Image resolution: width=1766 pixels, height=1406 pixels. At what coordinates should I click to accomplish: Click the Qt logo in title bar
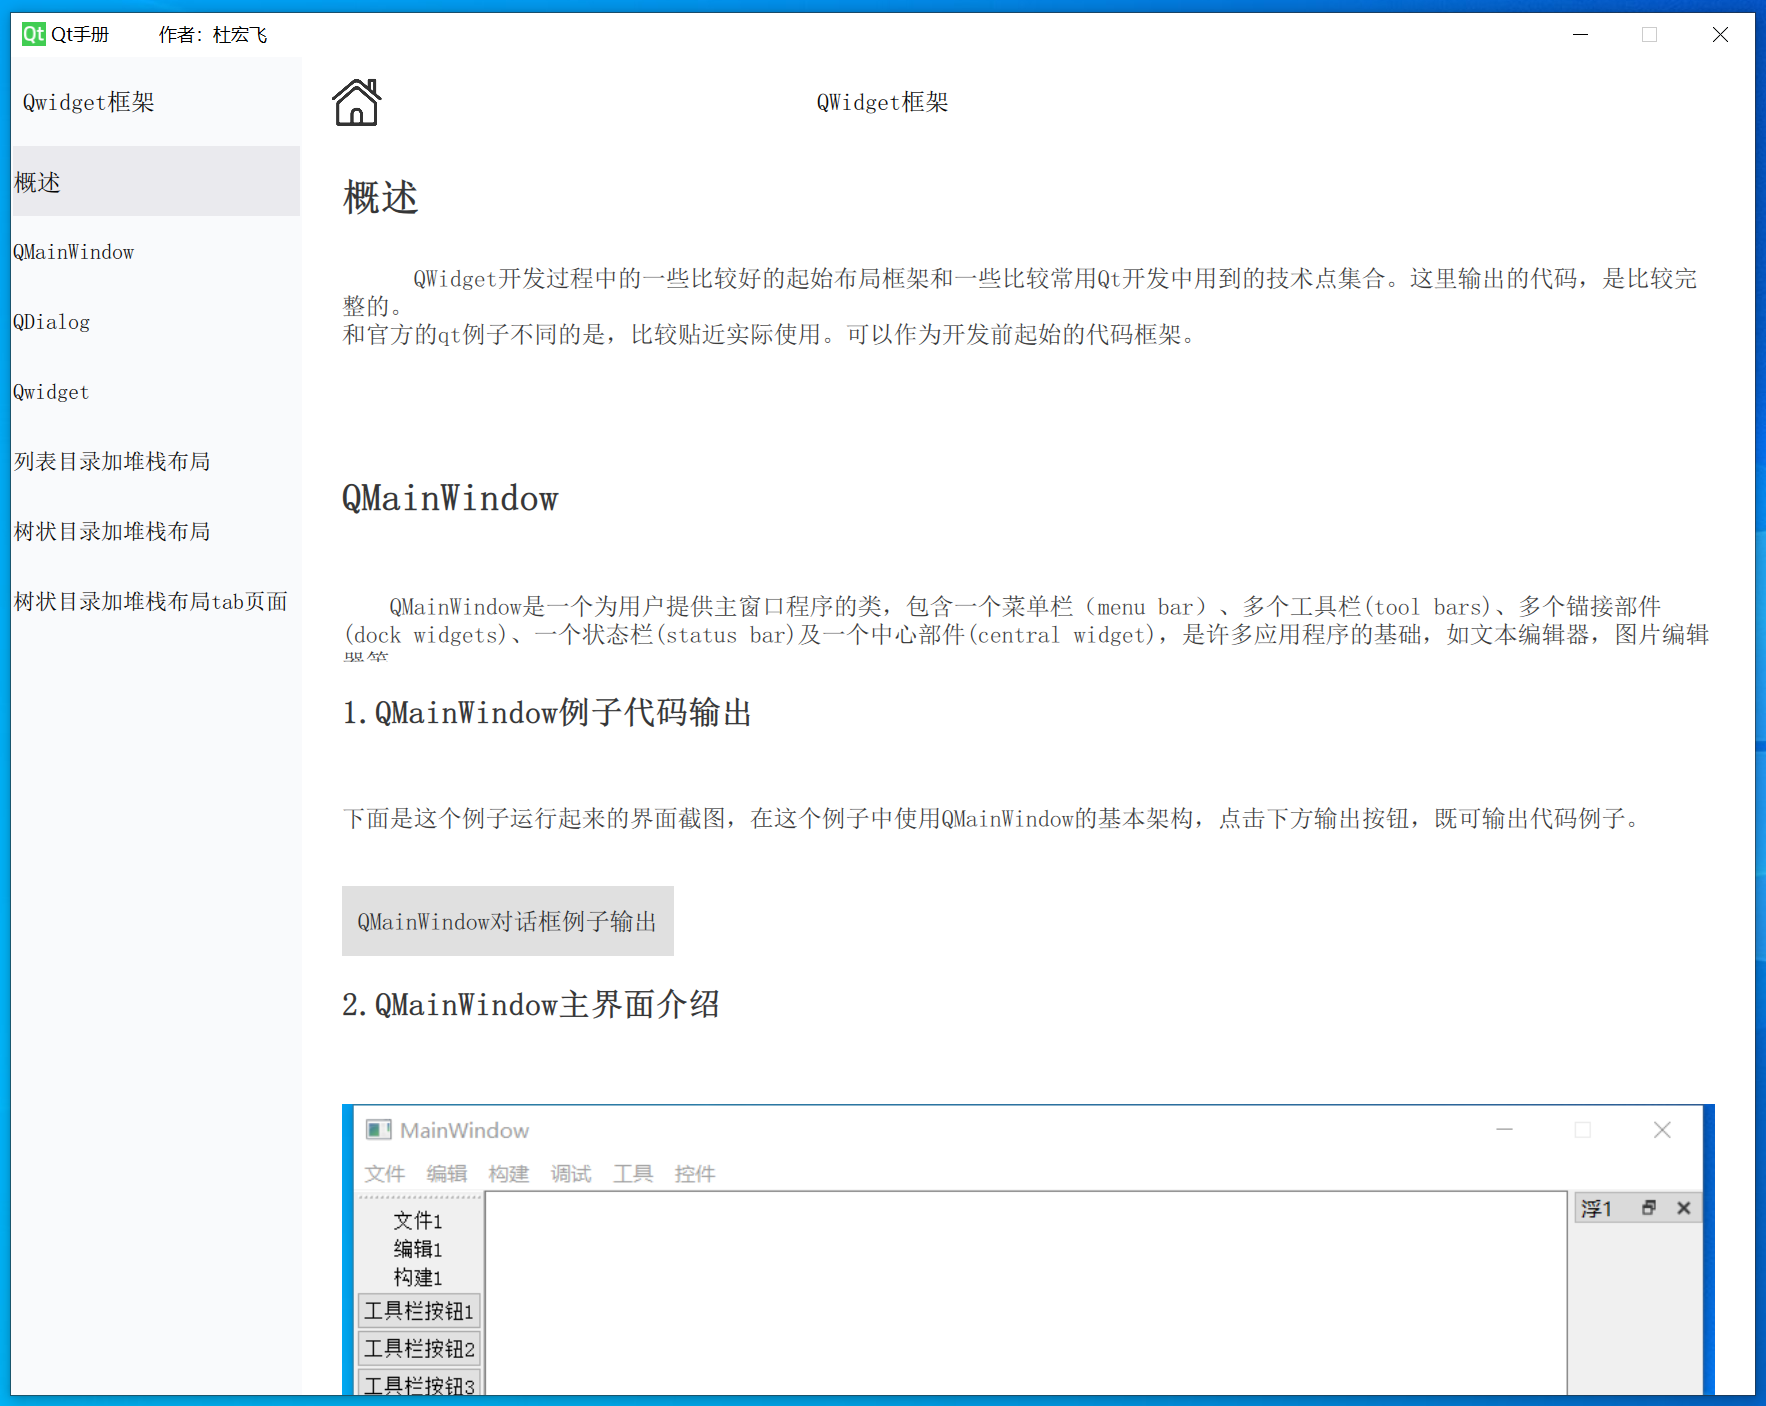[34, 34]
